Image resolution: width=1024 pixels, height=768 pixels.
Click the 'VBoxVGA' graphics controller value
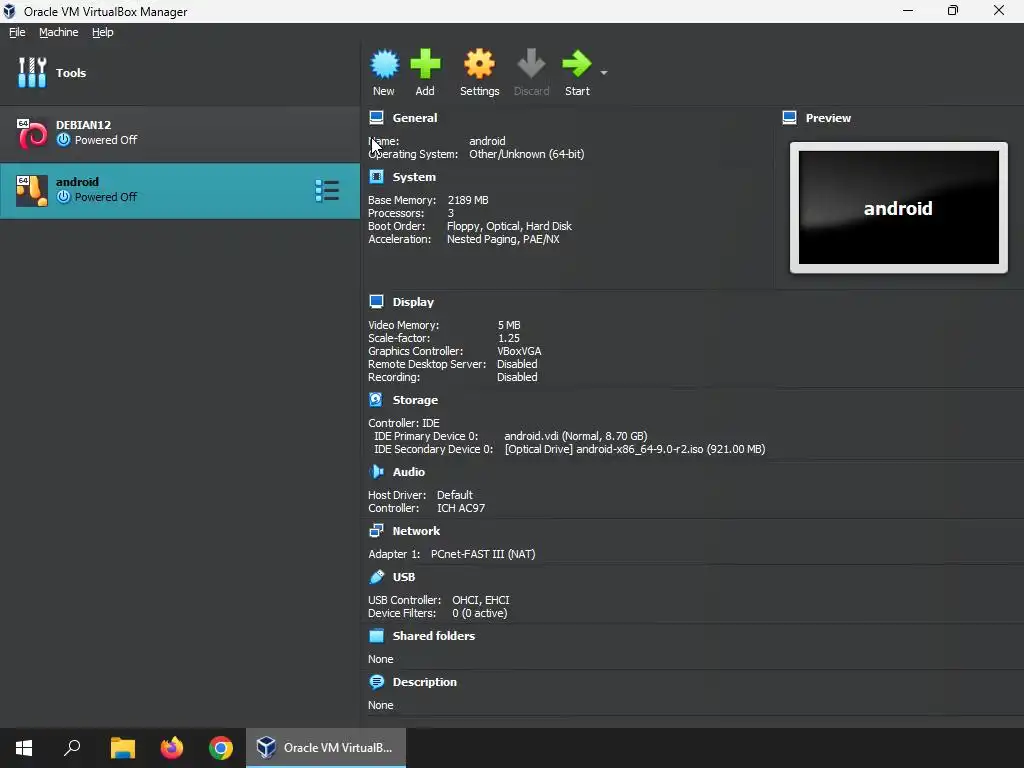tap(519, 351)
